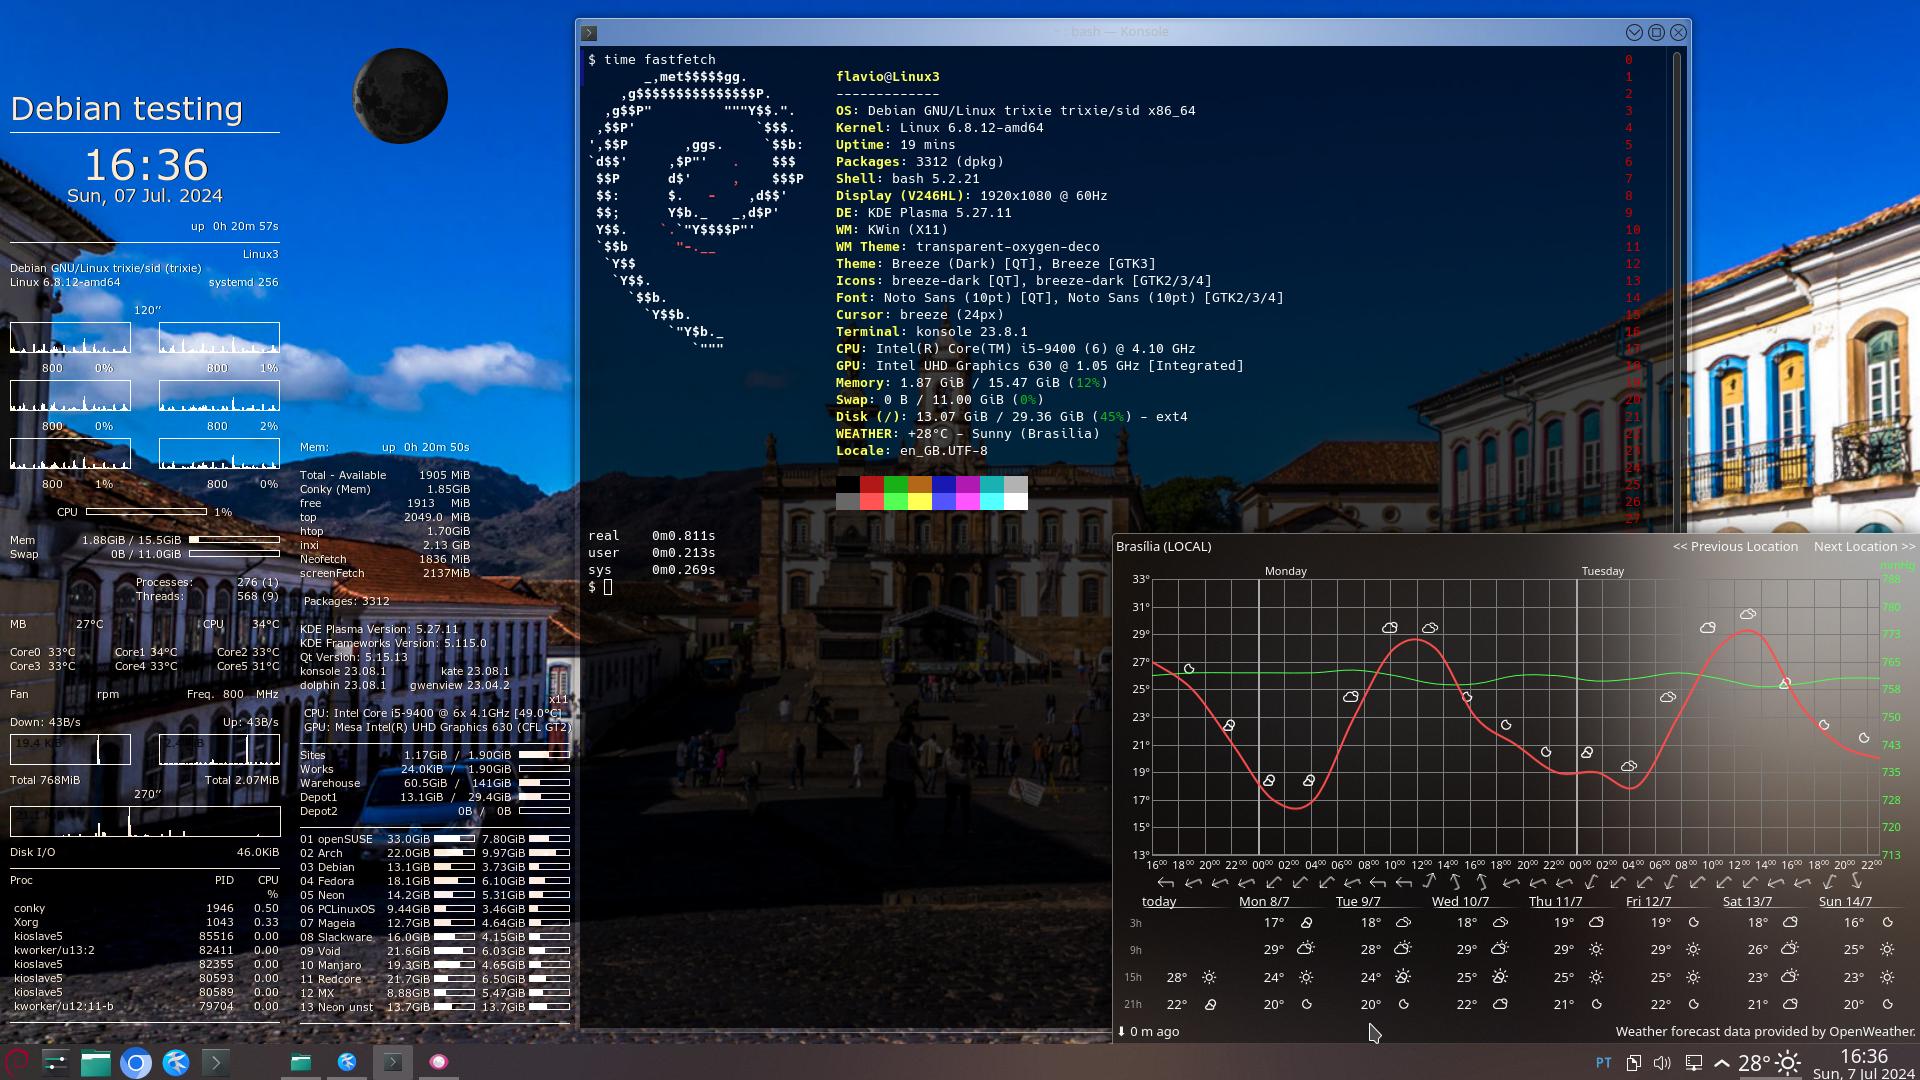Click the Sat 13/7 3h forecast icon
1920x1080 pixels.
coord(1790,923)
